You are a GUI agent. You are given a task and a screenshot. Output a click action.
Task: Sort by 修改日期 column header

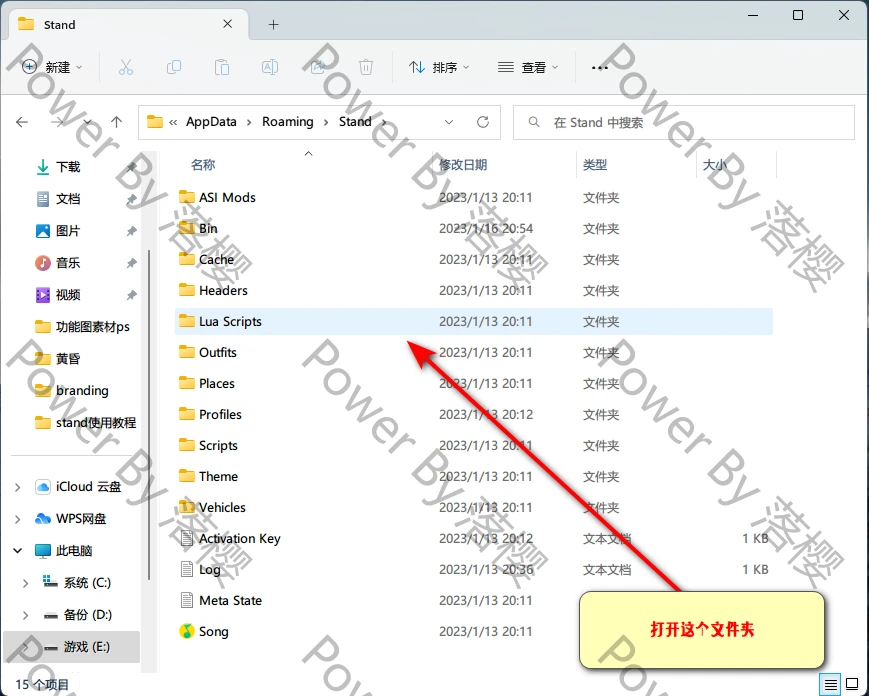(463, 165)
